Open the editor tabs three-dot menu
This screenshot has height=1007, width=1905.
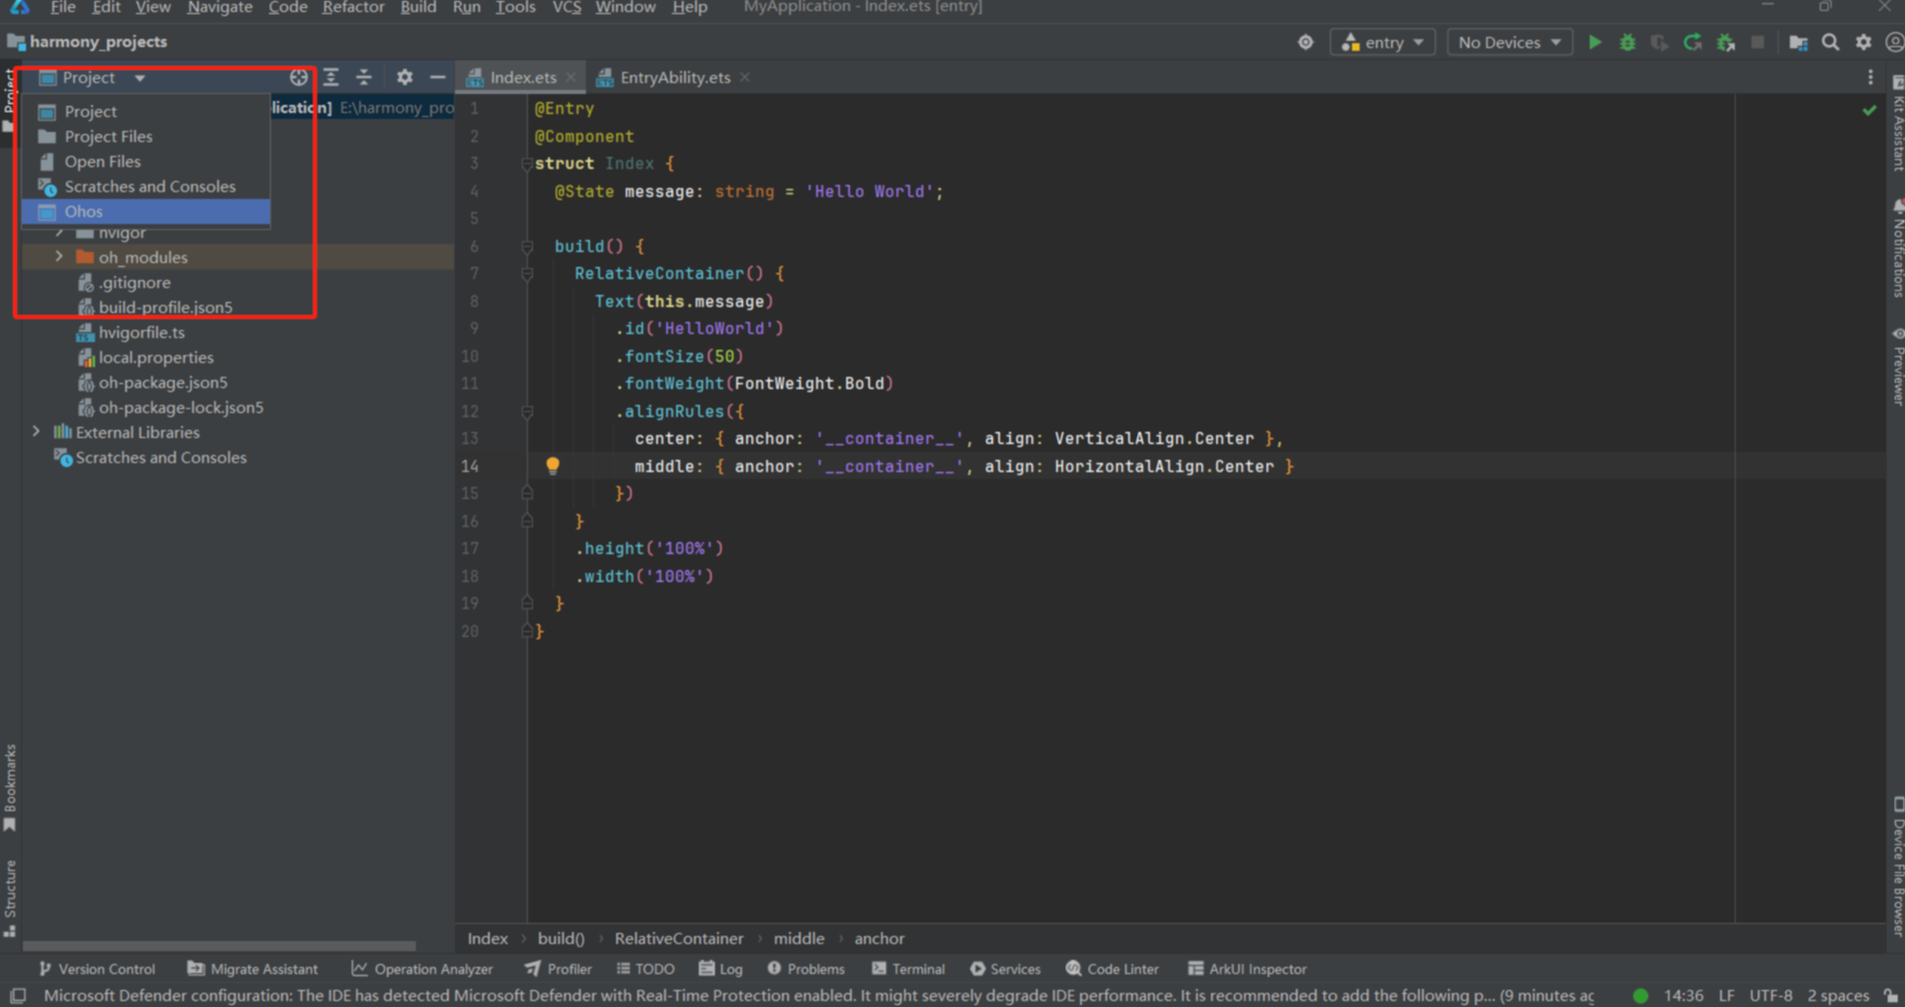(x=1870, y=77)
